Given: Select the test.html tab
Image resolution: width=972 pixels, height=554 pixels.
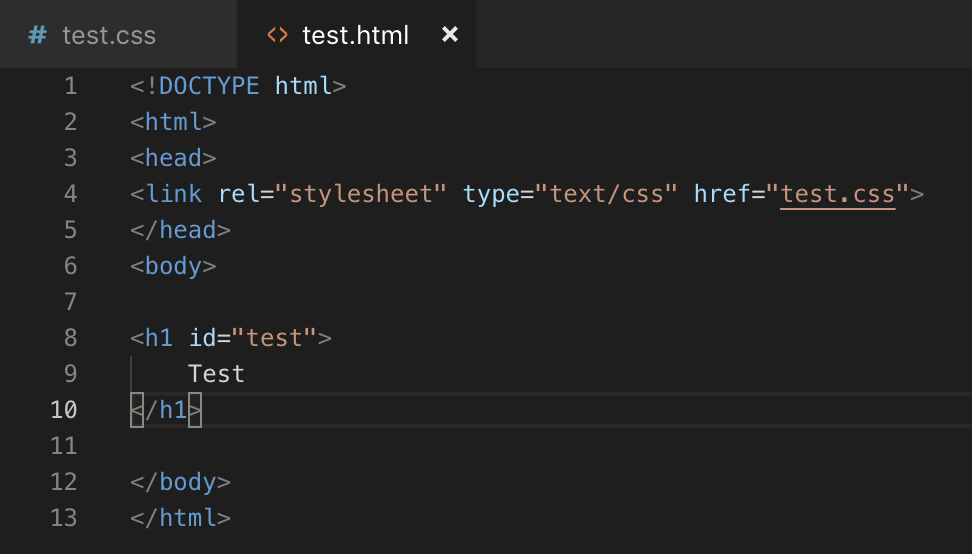Looking at the screenshot, I should [x=355, y=35].
